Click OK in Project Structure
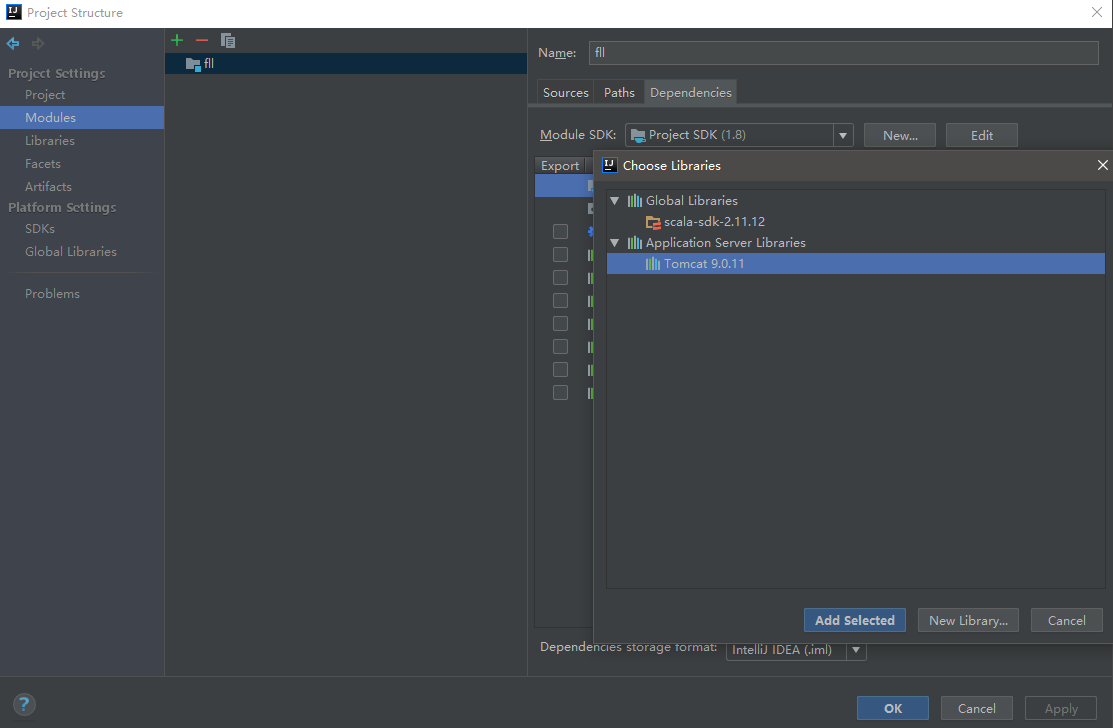This screenshot has height=728, width=1113. click(893, 708)
